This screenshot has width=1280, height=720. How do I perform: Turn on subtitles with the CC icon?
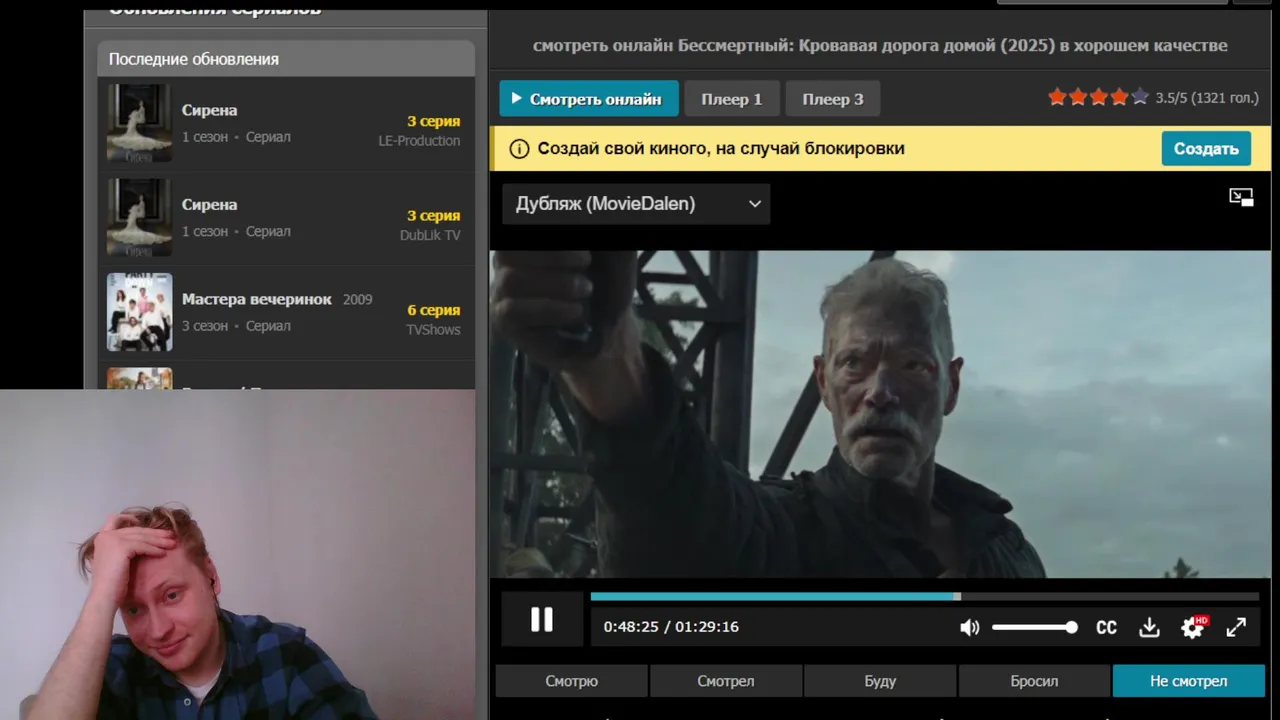coord(1106,628)
